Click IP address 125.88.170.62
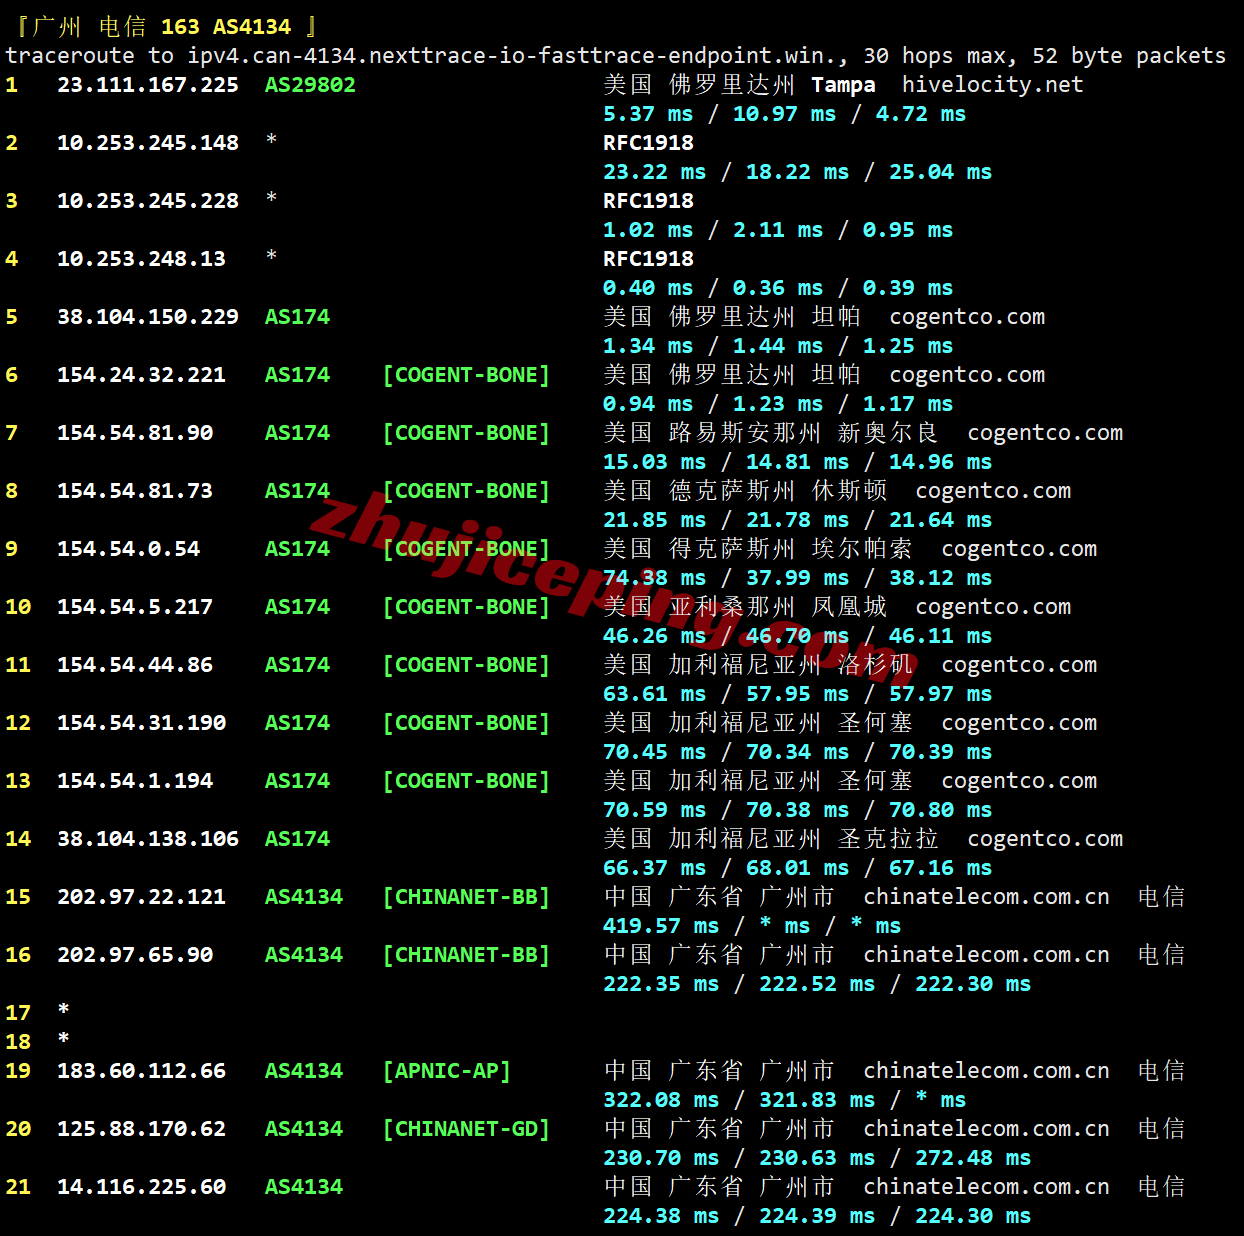Image resolution: width=1244 pixels, height=1236 pixels. pos(141,1129)
